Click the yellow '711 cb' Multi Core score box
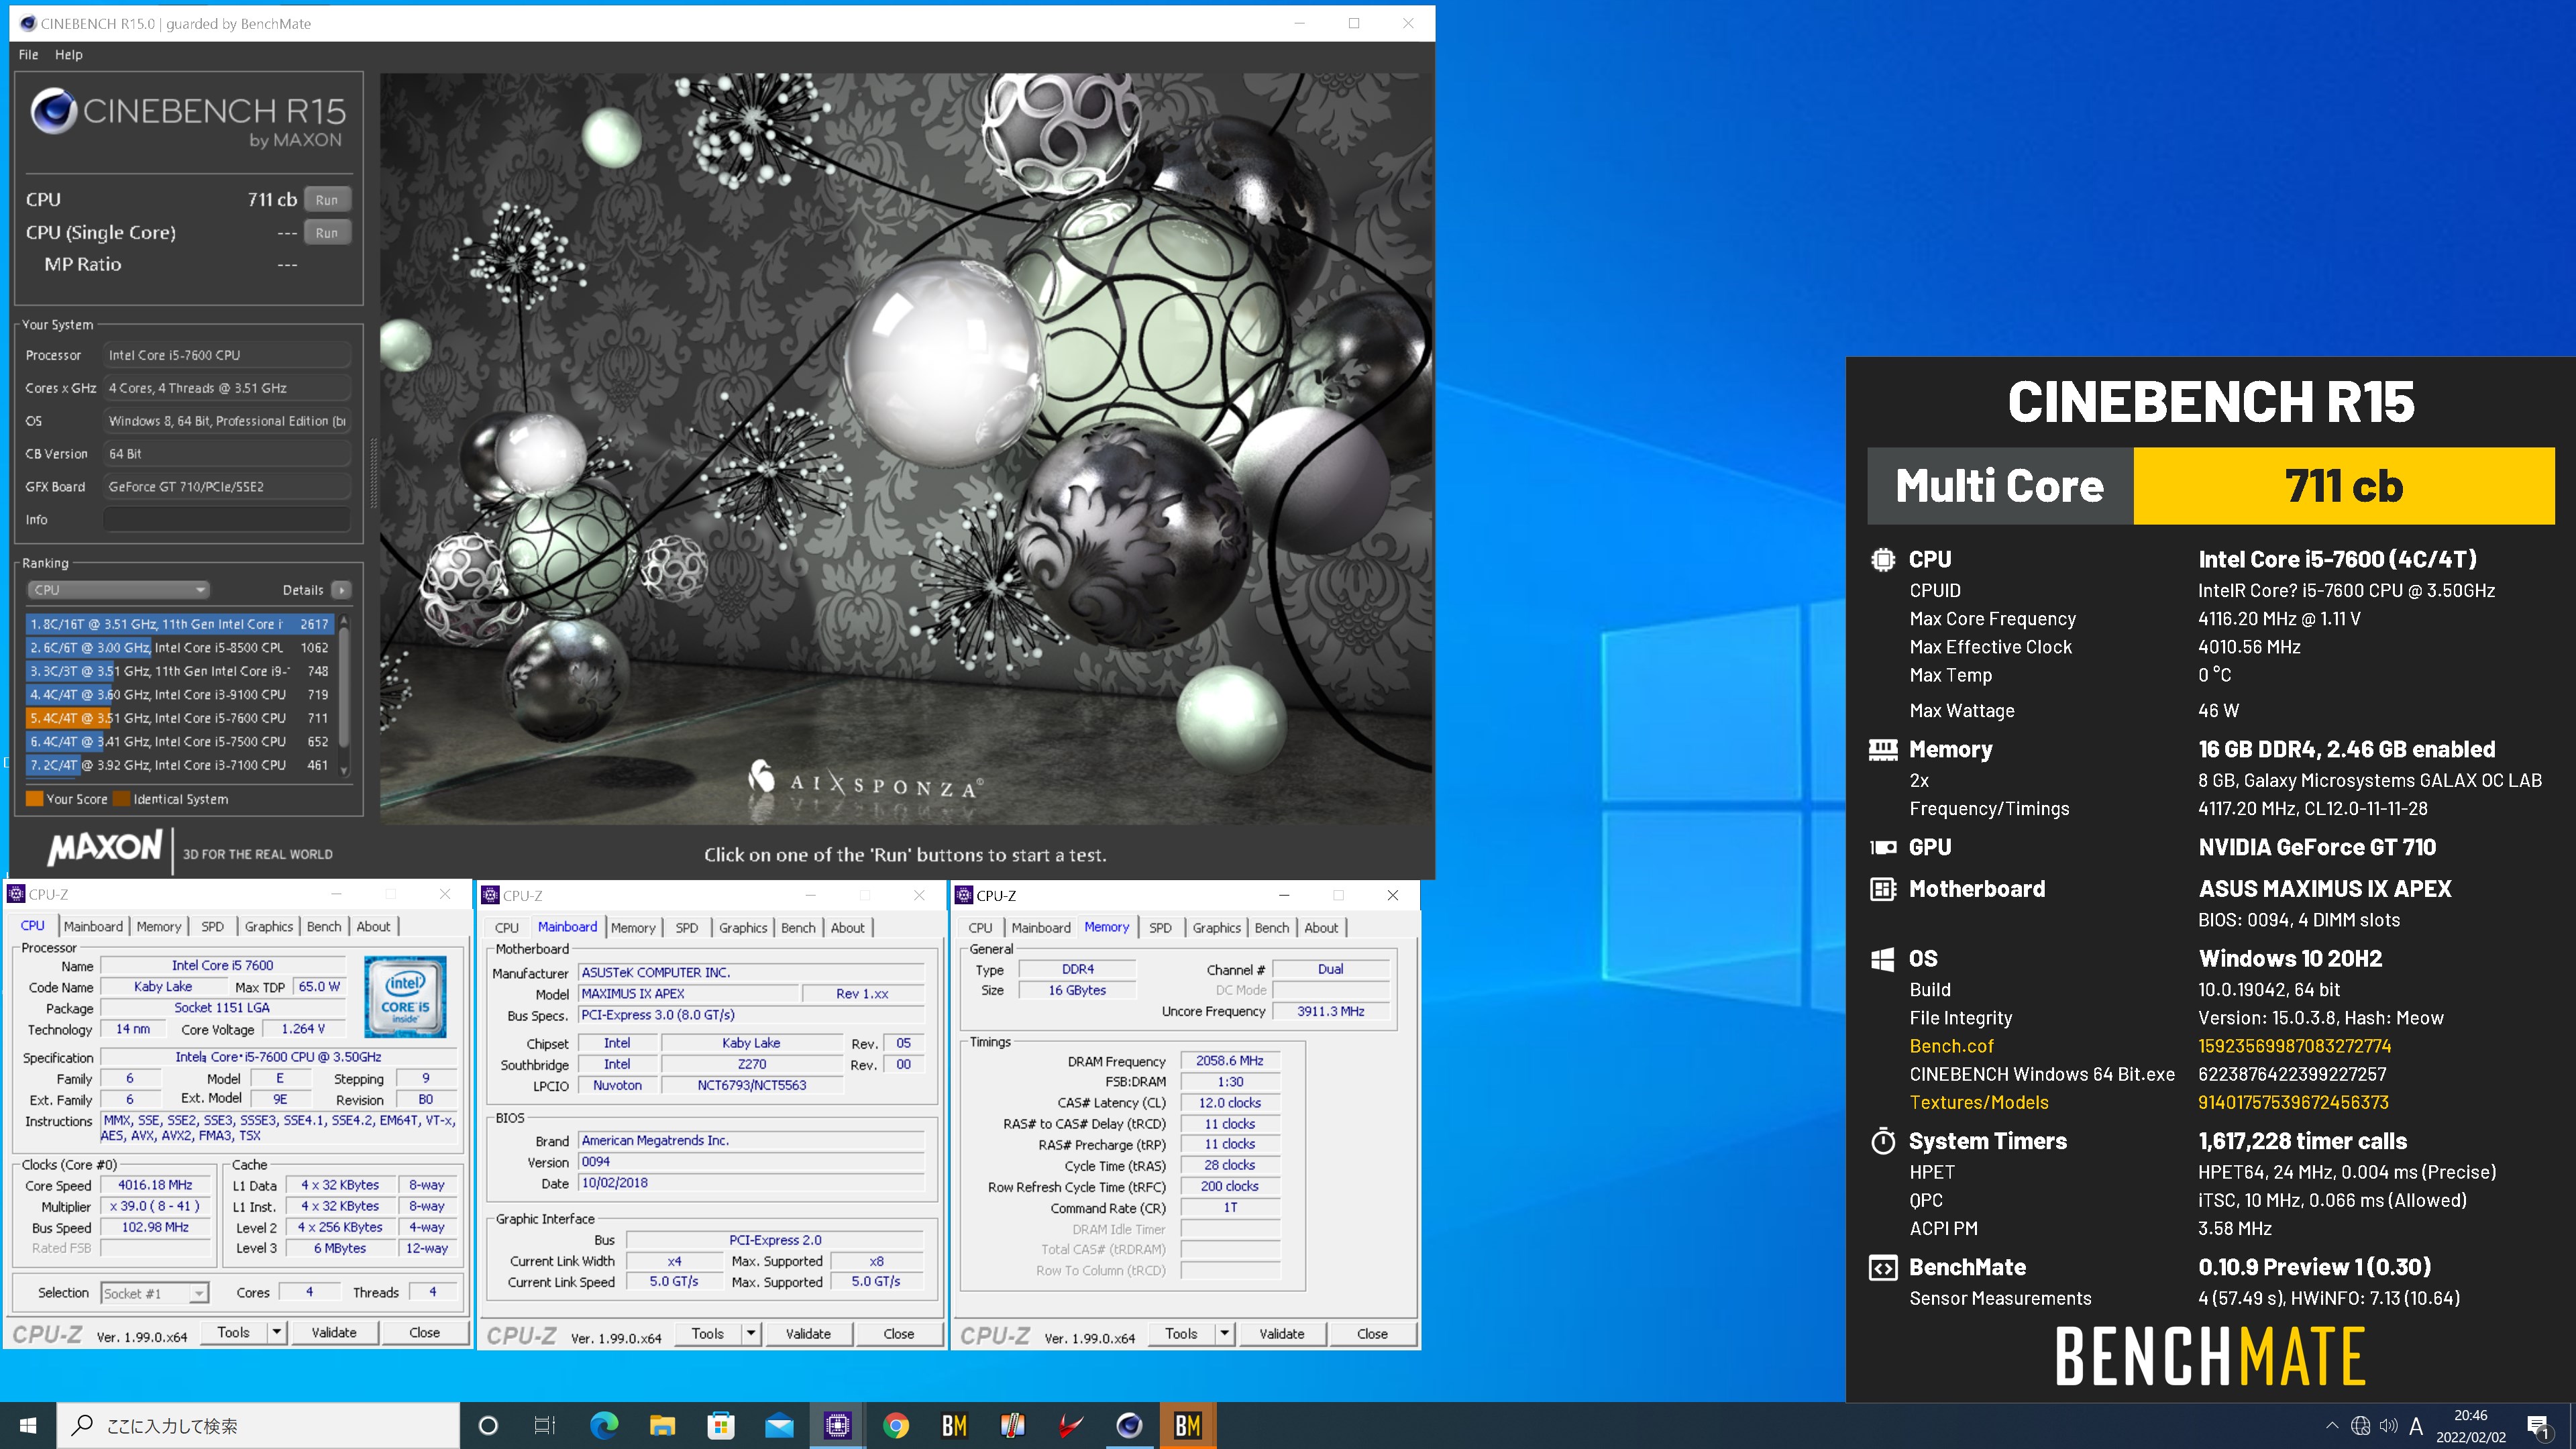2576x1449 pixels. pyautogui.click(x=2343, y=486)
